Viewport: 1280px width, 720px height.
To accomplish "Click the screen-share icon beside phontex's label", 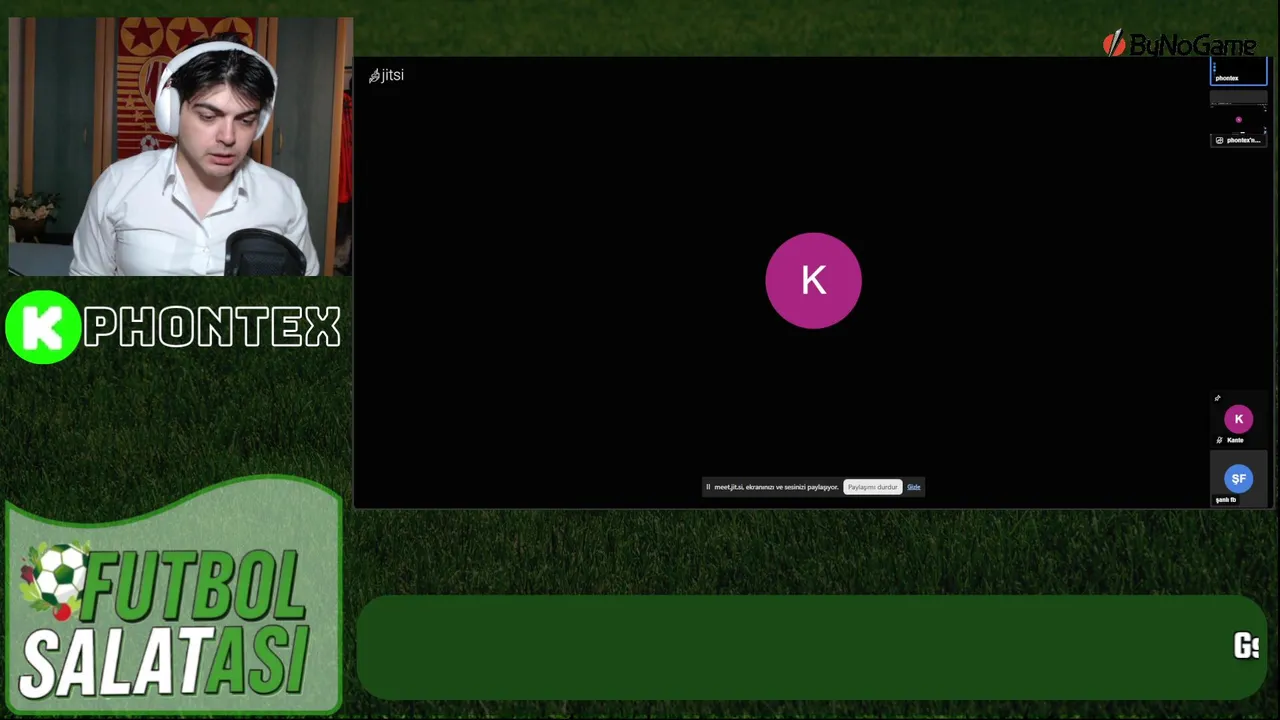I will [x=1219, y=140].
